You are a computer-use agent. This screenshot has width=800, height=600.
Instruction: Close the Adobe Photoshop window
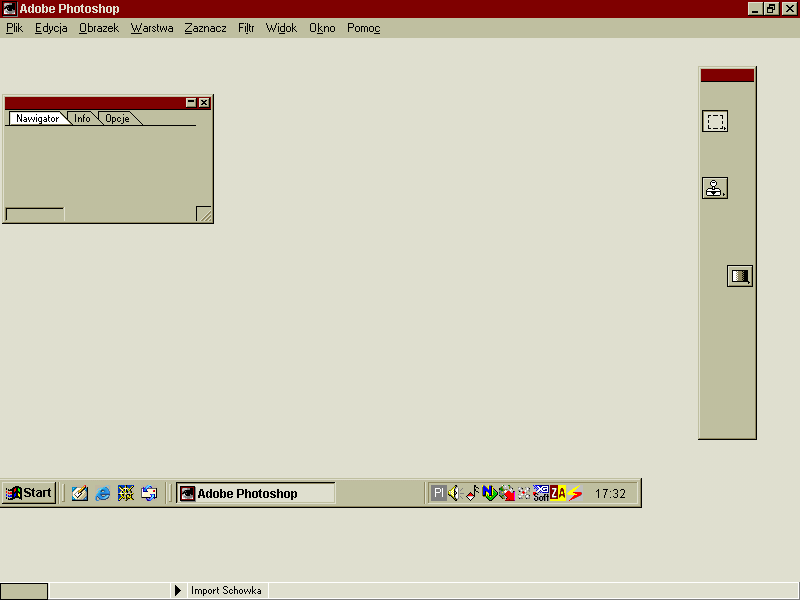pos(789,9)
